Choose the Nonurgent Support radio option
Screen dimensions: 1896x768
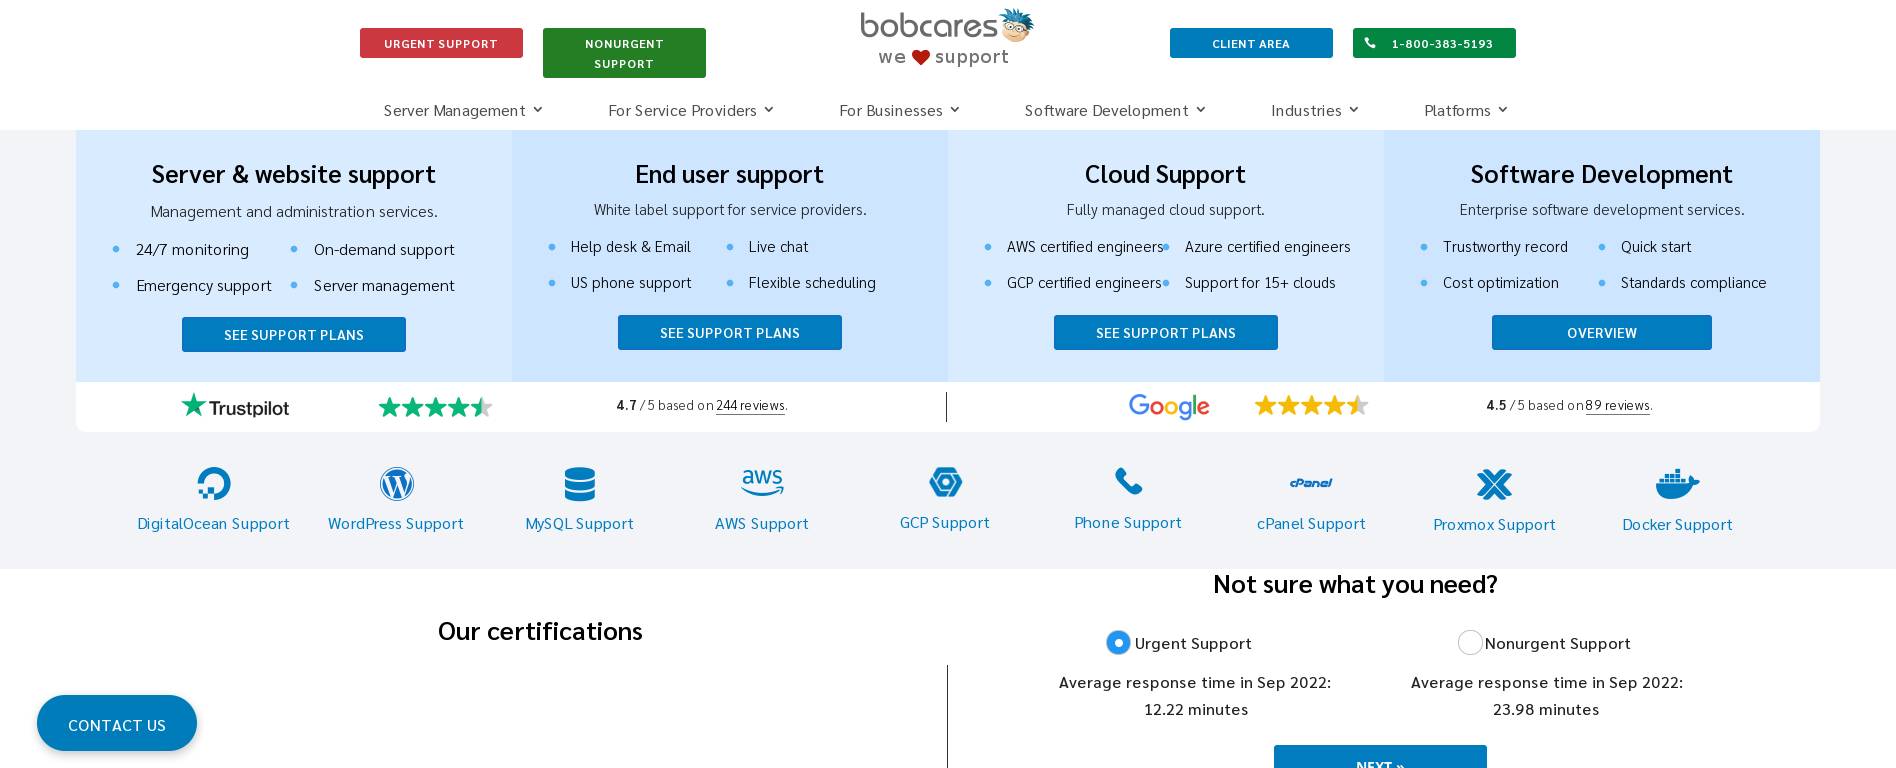click(1470, 643)
